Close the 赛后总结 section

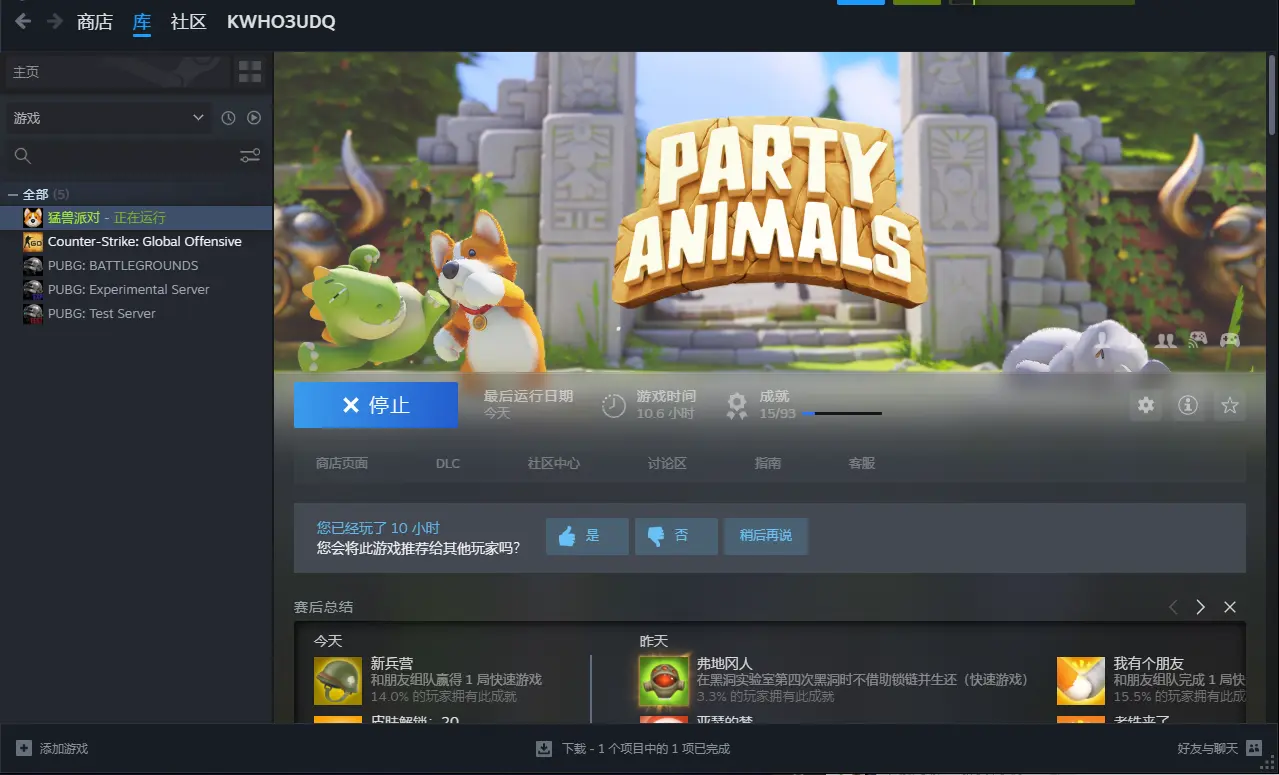click(1230, 607)
